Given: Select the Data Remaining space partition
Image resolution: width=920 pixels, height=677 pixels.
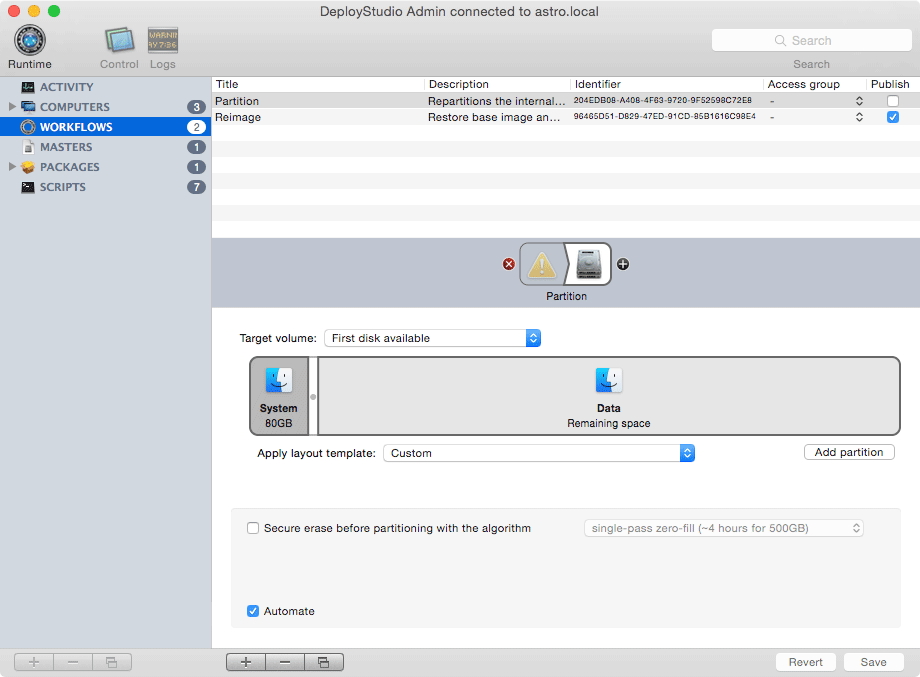Looking at the screenshot, I should pos(608,396).
